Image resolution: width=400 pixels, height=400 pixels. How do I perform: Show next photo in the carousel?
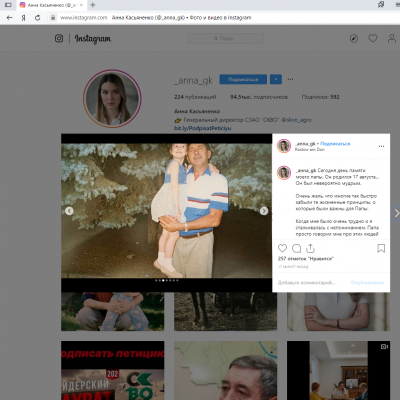click(x=264, y=211)
